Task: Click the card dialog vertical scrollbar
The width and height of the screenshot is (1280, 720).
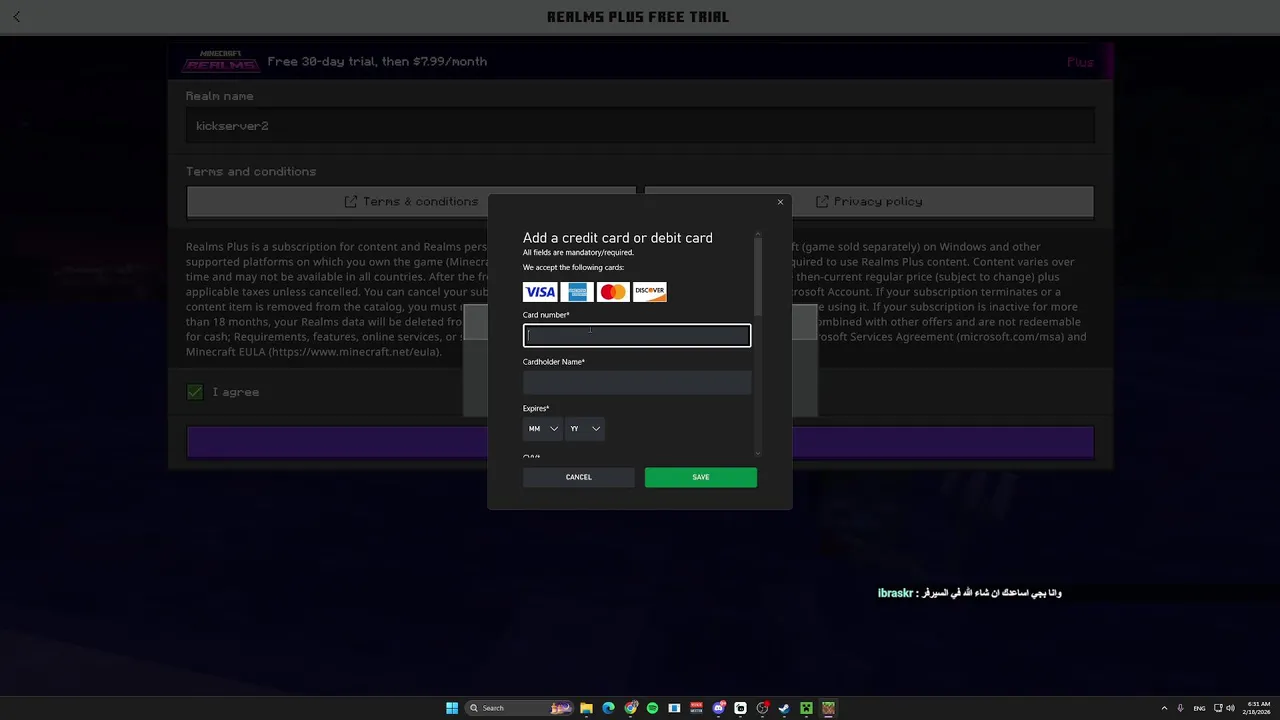Action: 758,275
